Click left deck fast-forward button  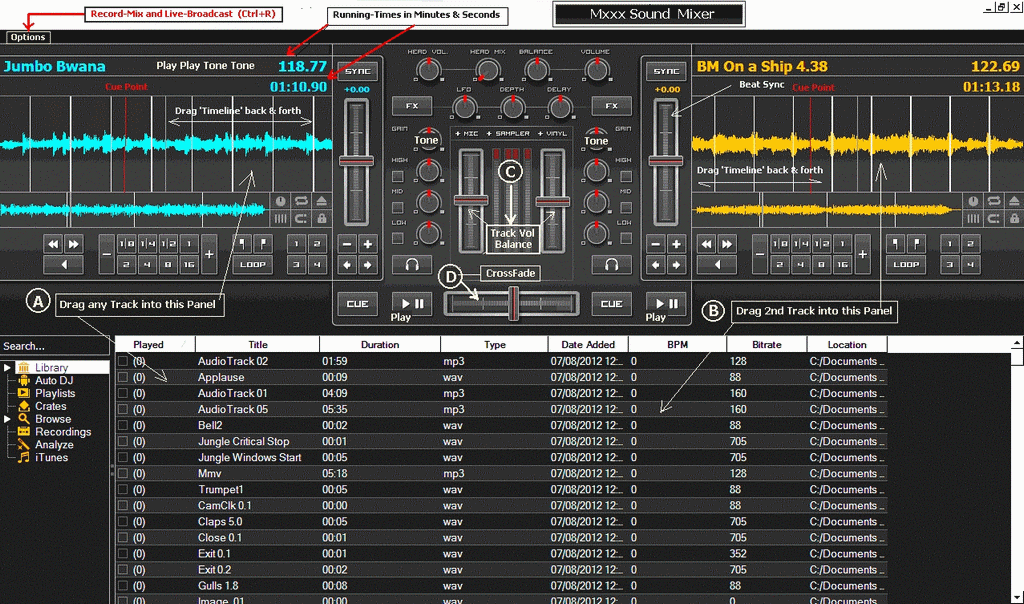pos(74,244)
